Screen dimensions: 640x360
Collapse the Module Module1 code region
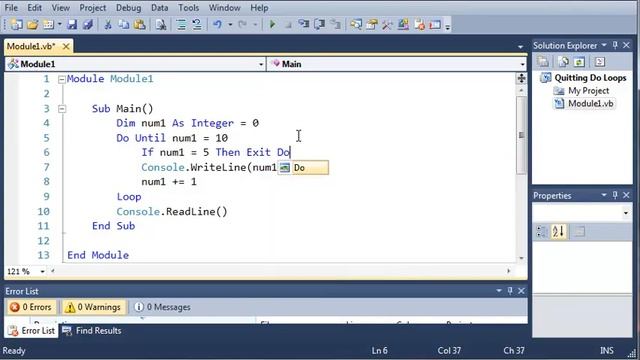pyautogui.click(x=62, y=79)
